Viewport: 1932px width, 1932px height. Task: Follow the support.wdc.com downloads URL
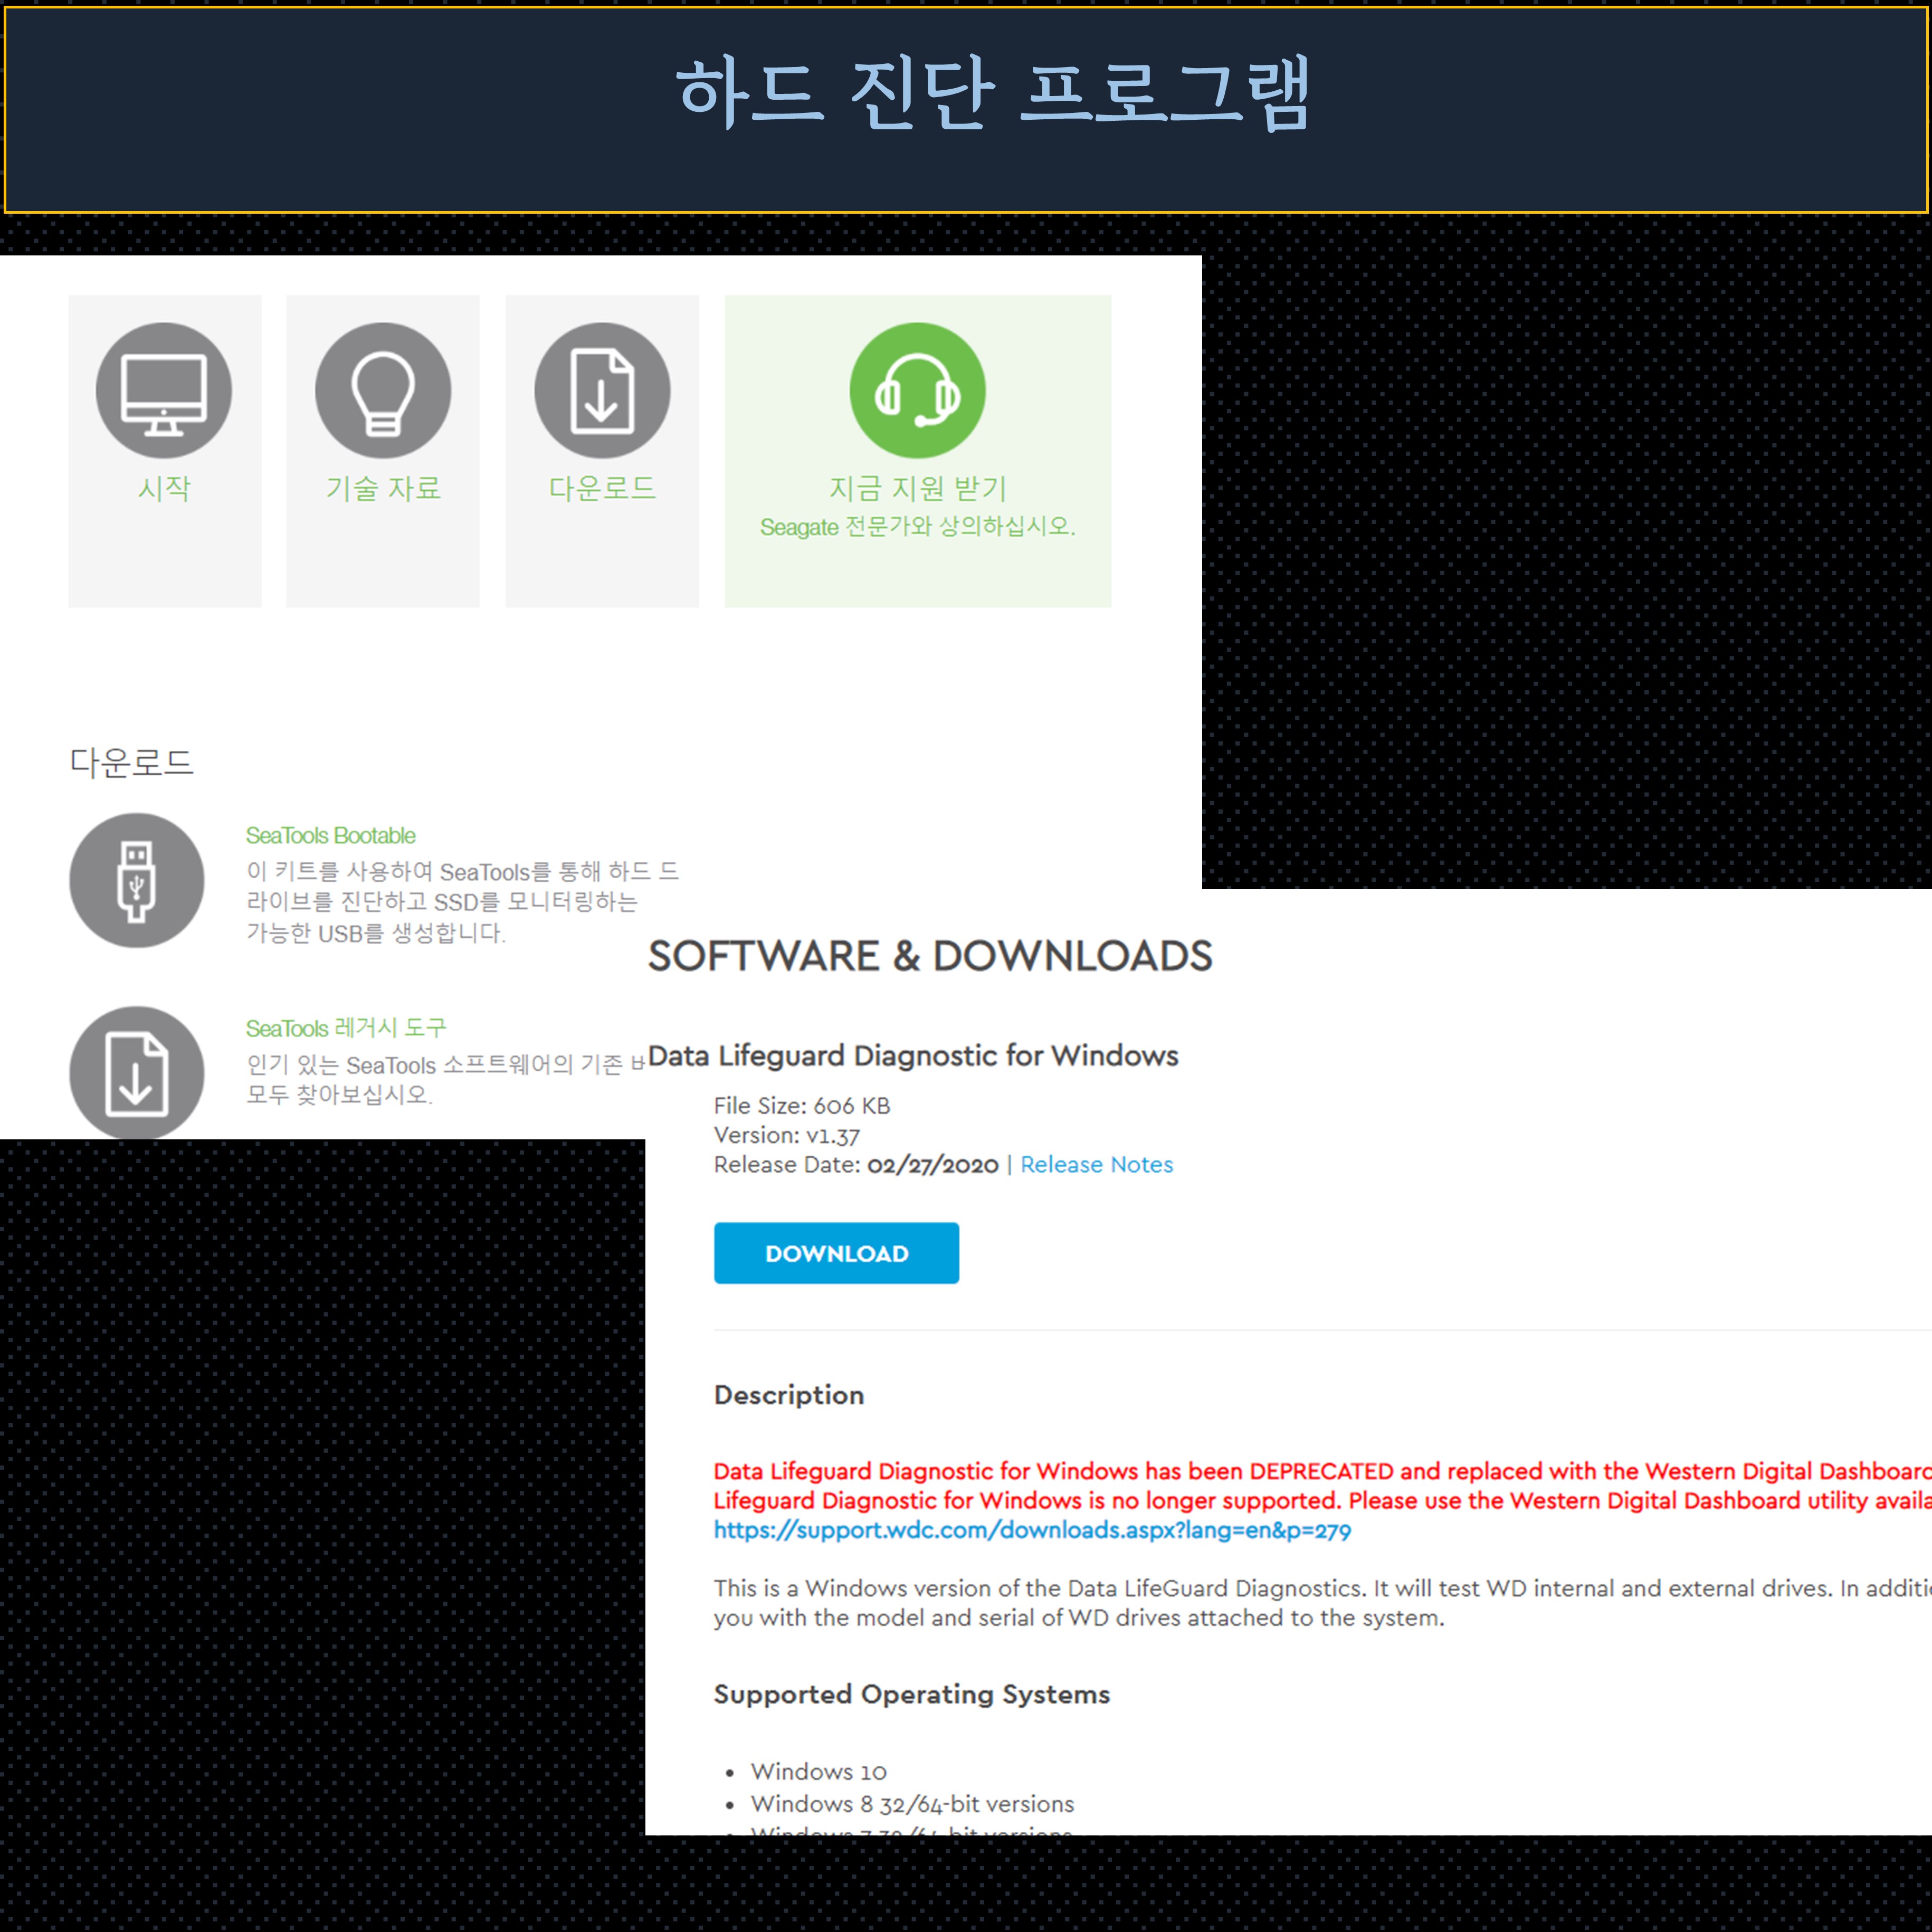coord(1032,1530)
